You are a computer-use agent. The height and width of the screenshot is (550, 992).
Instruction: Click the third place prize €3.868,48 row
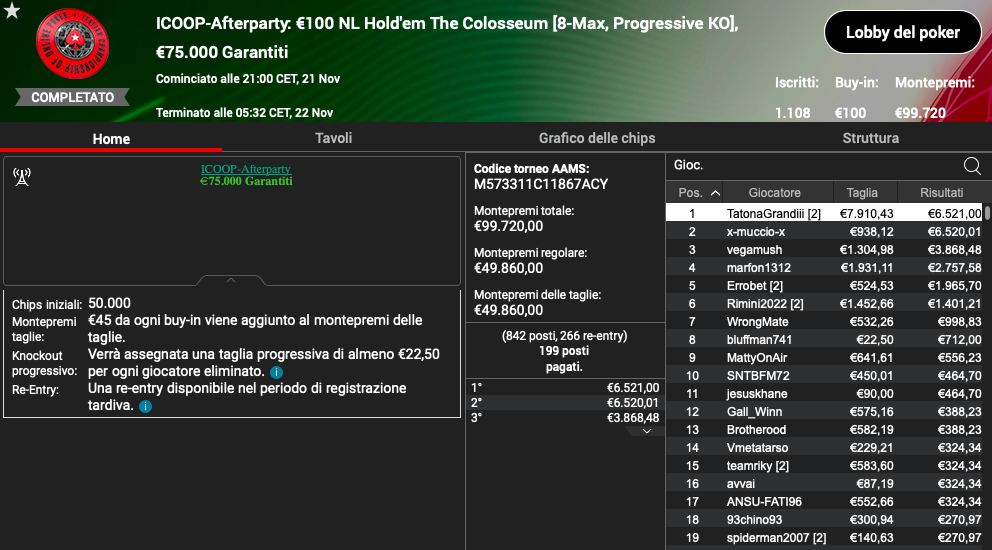(565, 418)
